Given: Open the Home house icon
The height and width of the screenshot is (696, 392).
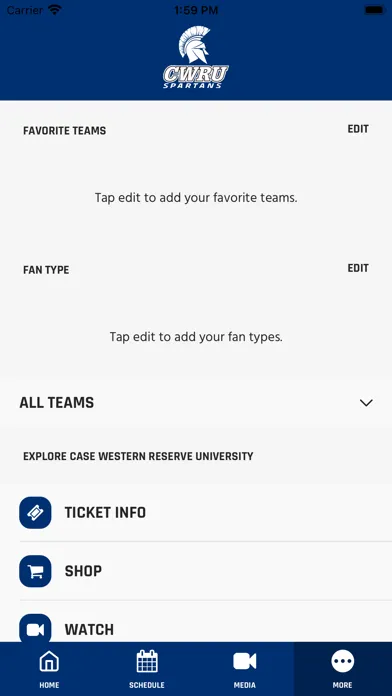Looking at the screenshot, I should (49, 662).
